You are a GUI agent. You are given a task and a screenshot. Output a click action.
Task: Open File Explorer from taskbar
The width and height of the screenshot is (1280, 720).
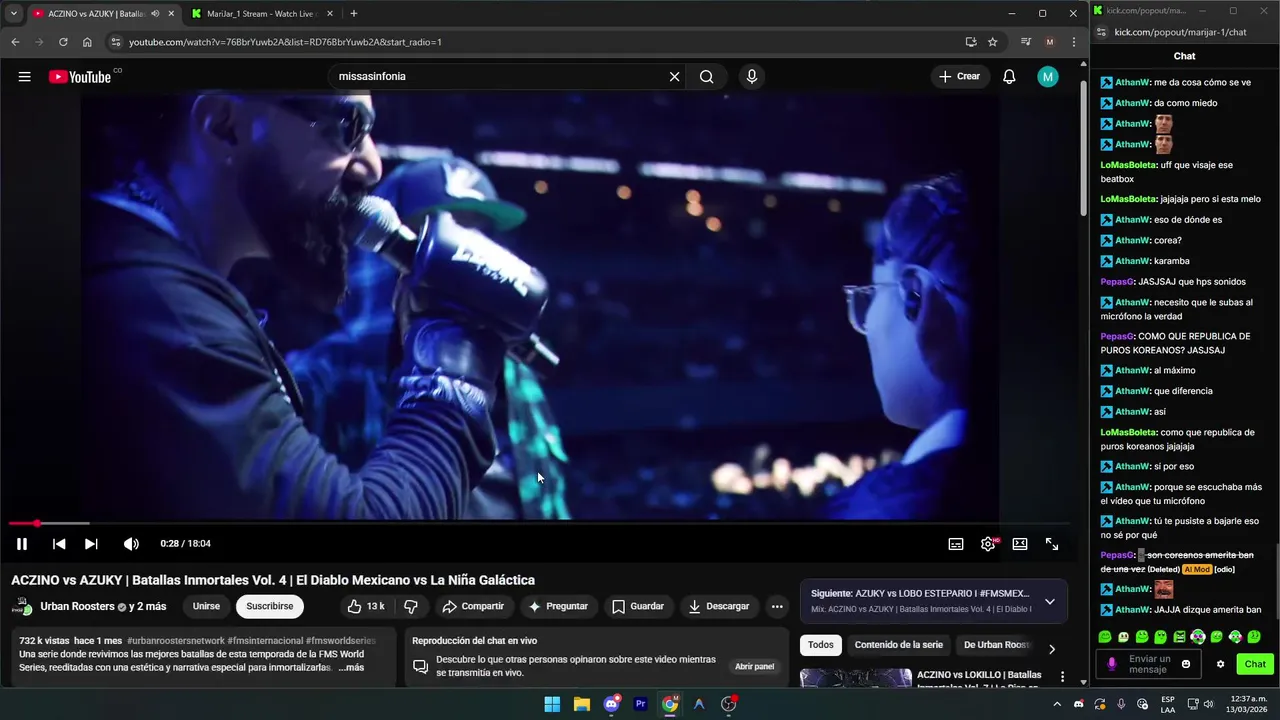point(581,704)
